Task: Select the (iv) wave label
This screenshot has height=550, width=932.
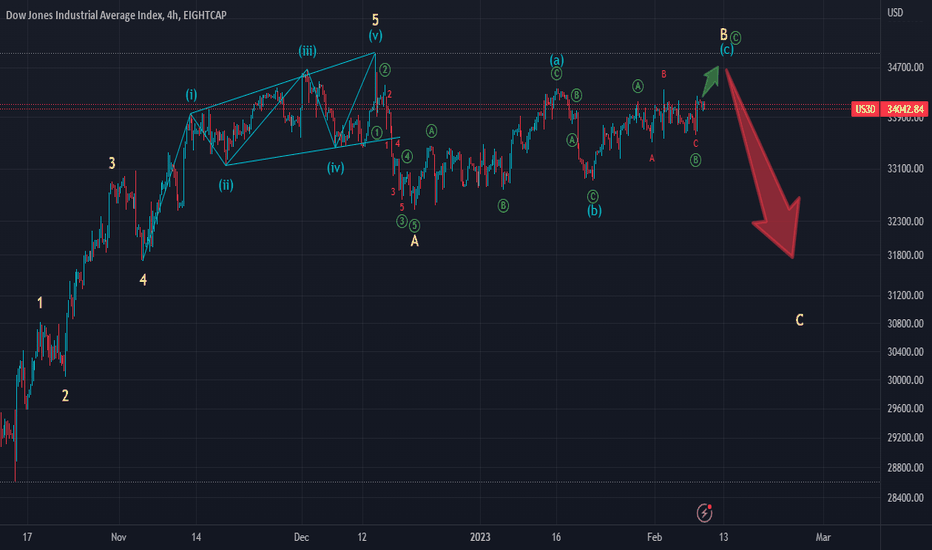Action: [335, 168]
